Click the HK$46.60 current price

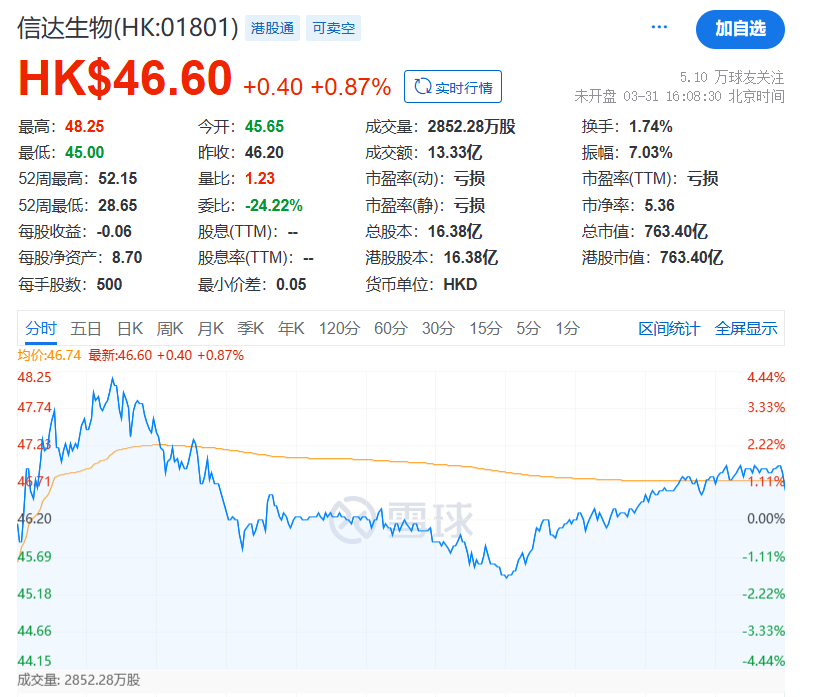125,79
